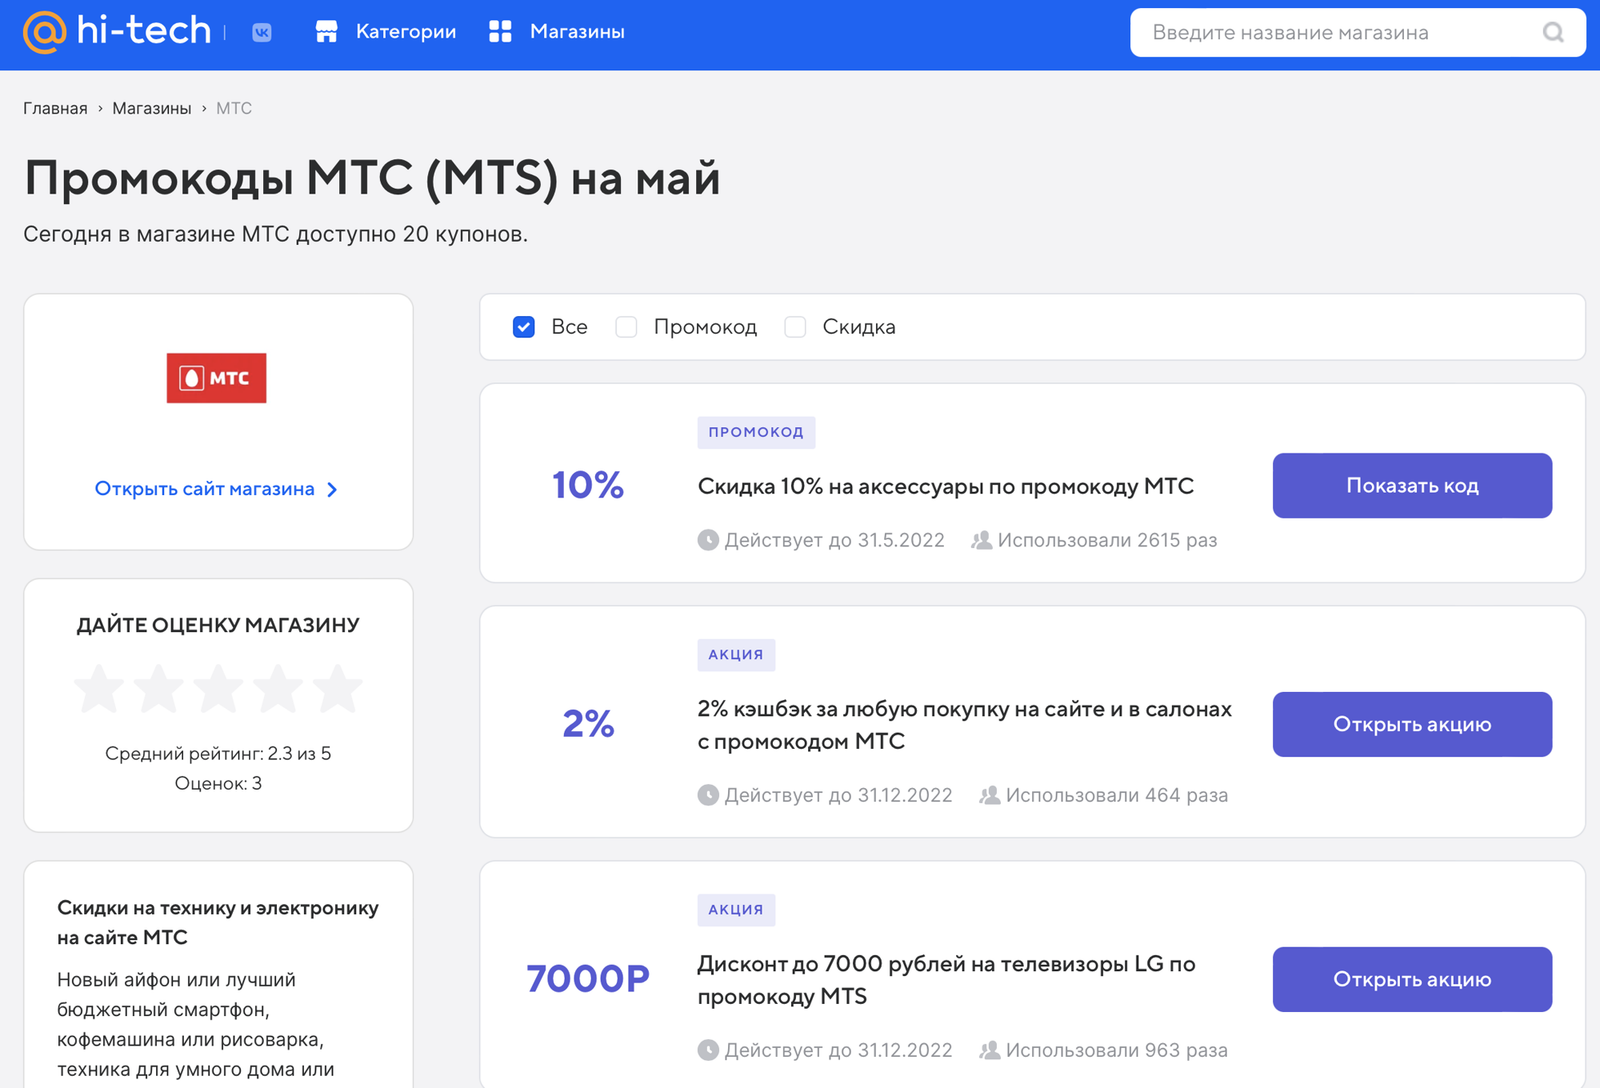Viewport: 1600px width, 1088px height.
Task: Click the red МТС store logo
Action: 216,378
